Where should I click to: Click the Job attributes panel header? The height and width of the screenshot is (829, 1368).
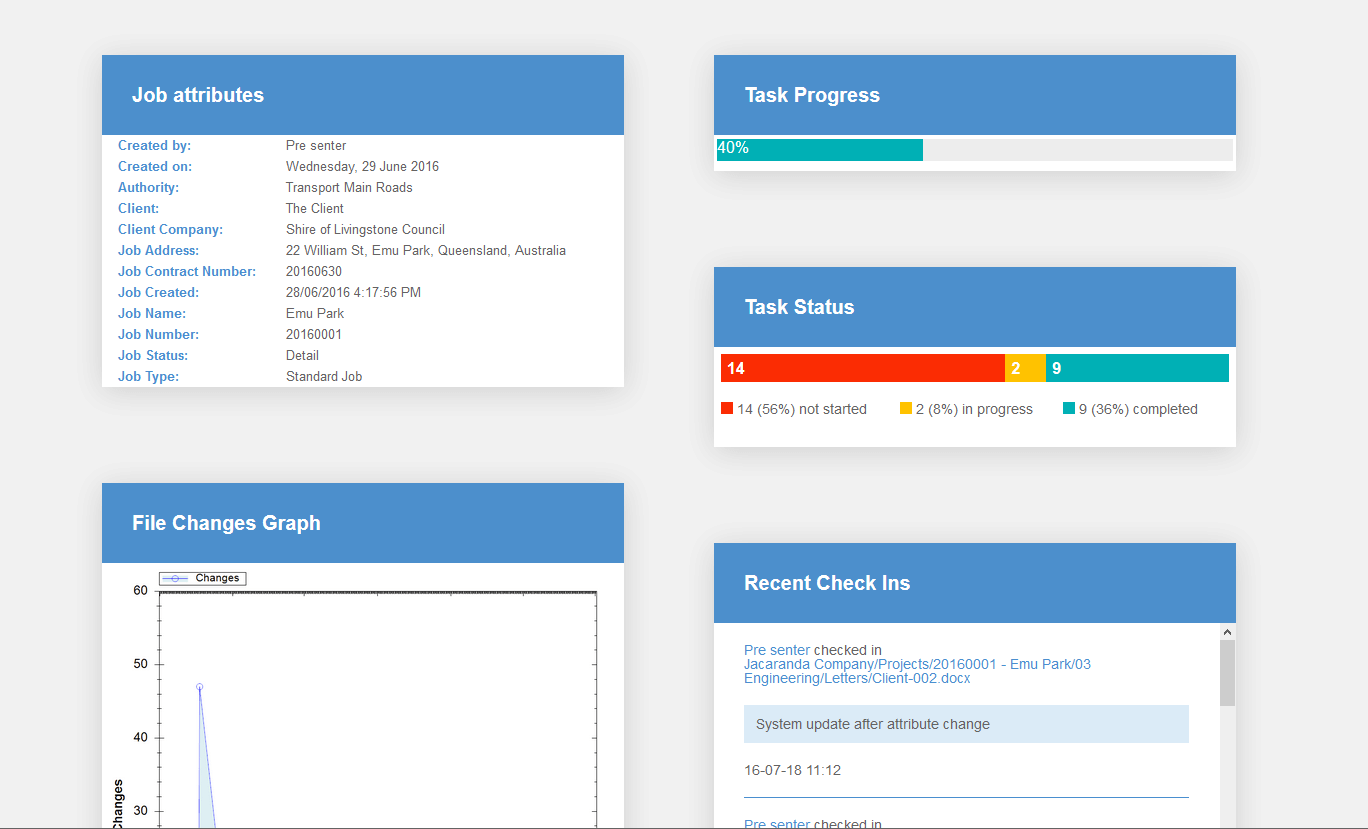pyautogui.click(x=363, y=95)
